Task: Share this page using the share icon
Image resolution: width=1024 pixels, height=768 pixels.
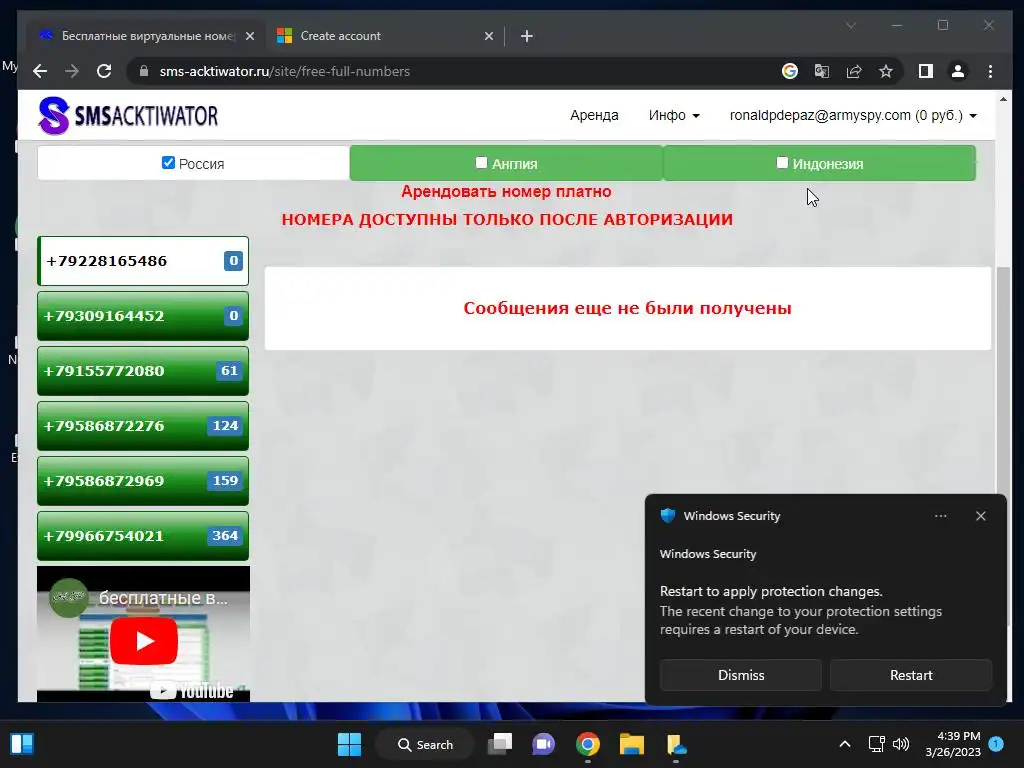Action: pos(854,71)
